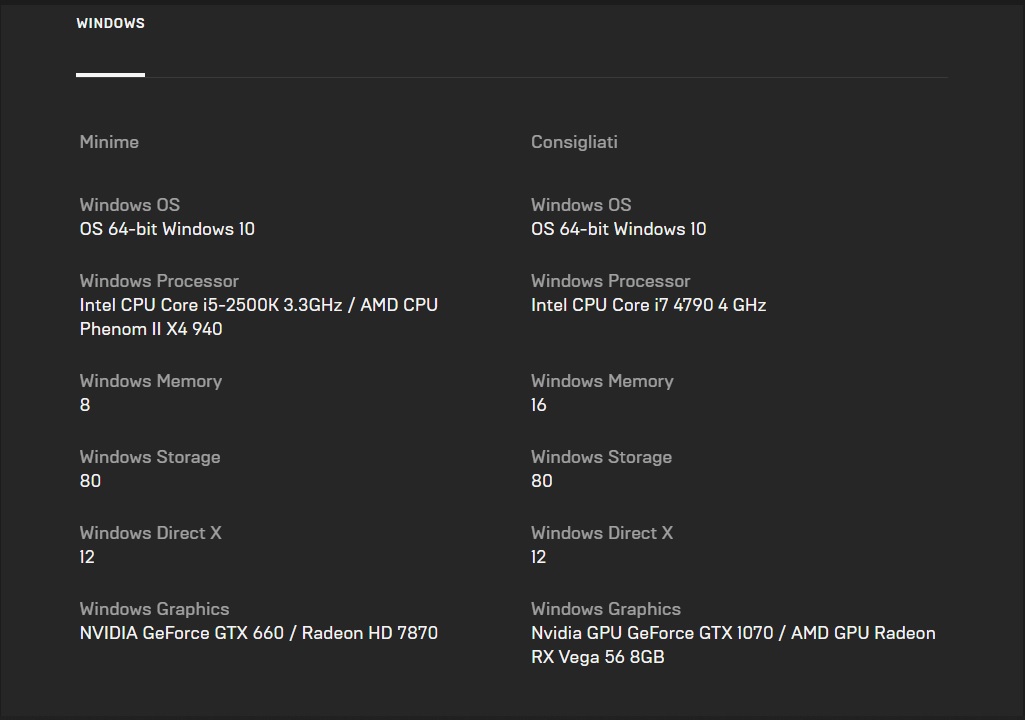This screenshot has width=1025, height=720.
Task: Select Intel CPU Core i7 4790 text
Action: 648,305
